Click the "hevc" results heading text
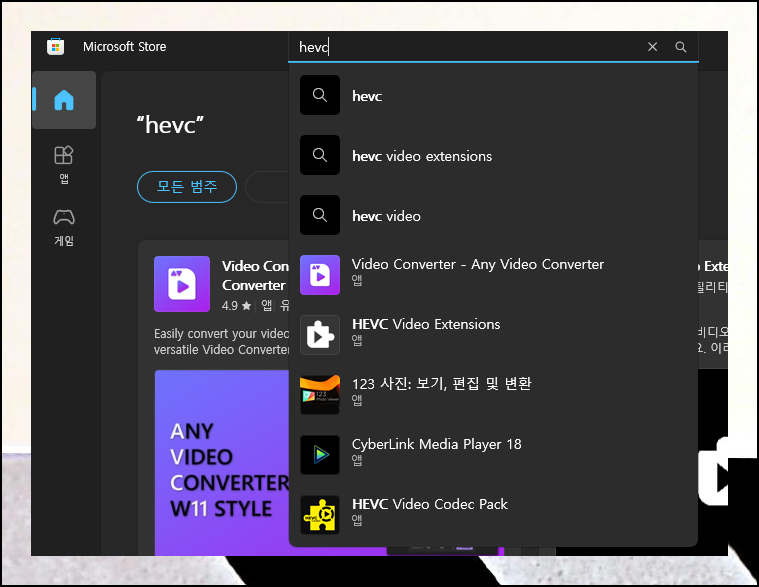Viewport: 759px width, 587px height. [170, 125]
